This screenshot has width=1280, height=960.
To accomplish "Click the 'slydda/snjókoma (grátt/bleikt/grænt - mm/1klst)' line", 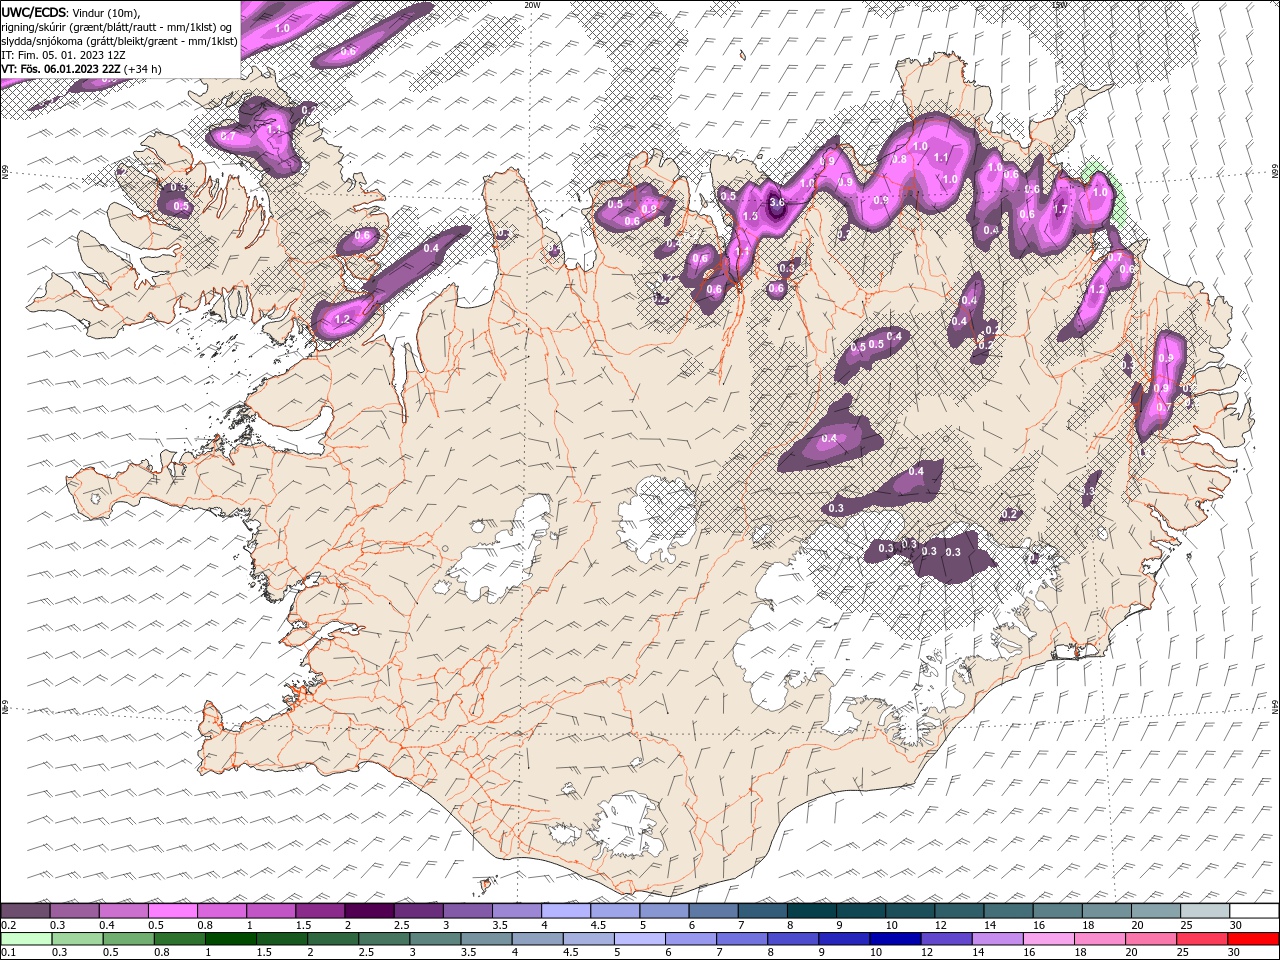I will coord(120,40).
